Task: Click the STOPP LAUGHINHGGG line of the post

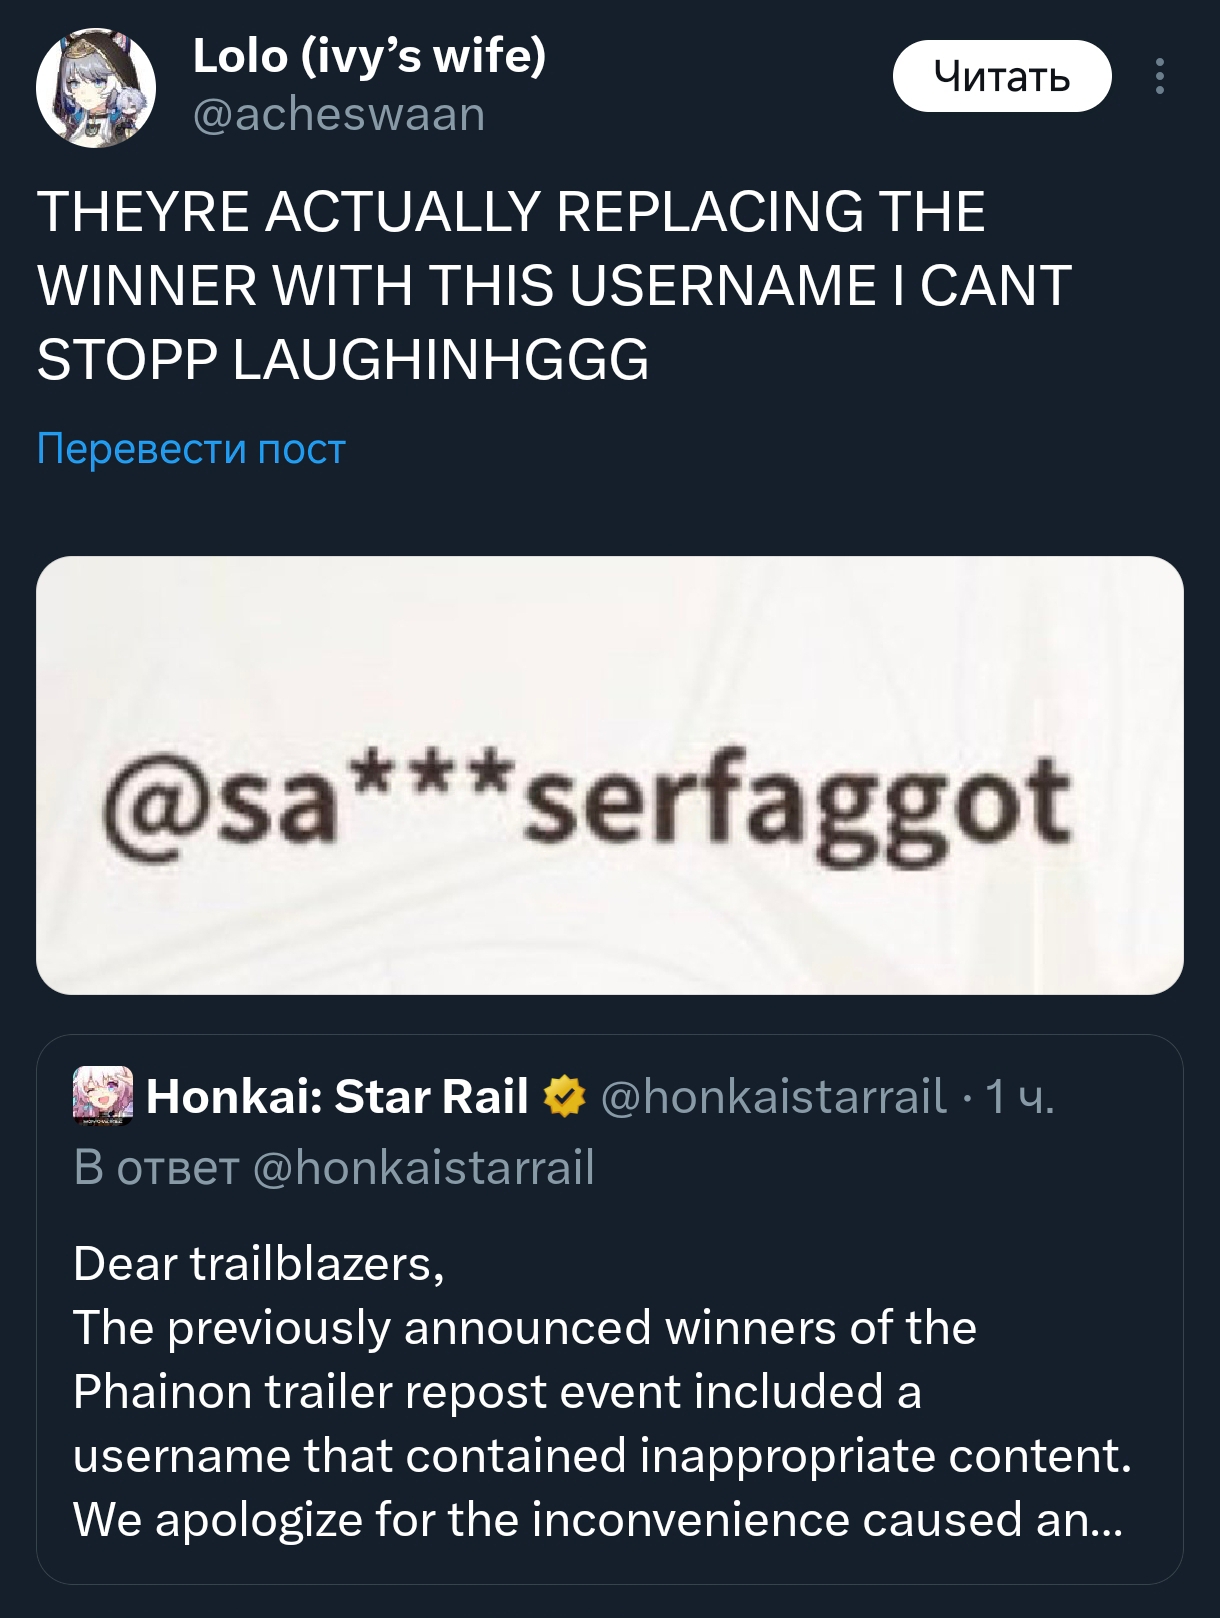Action: point(343,360)
